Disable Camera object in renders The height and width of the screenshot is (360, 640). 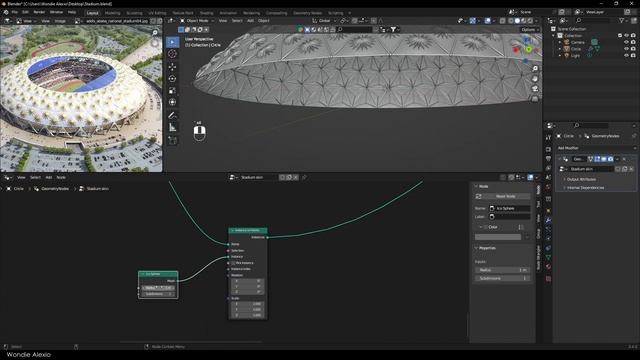pos(633,42)
